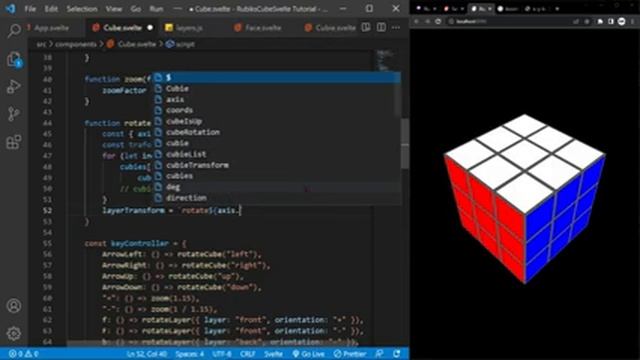Image resolution: width=640 pixels, height=360 pixels.
Task: Select 'axis' autocomplete suggestion
Action: tap(276, 99)
